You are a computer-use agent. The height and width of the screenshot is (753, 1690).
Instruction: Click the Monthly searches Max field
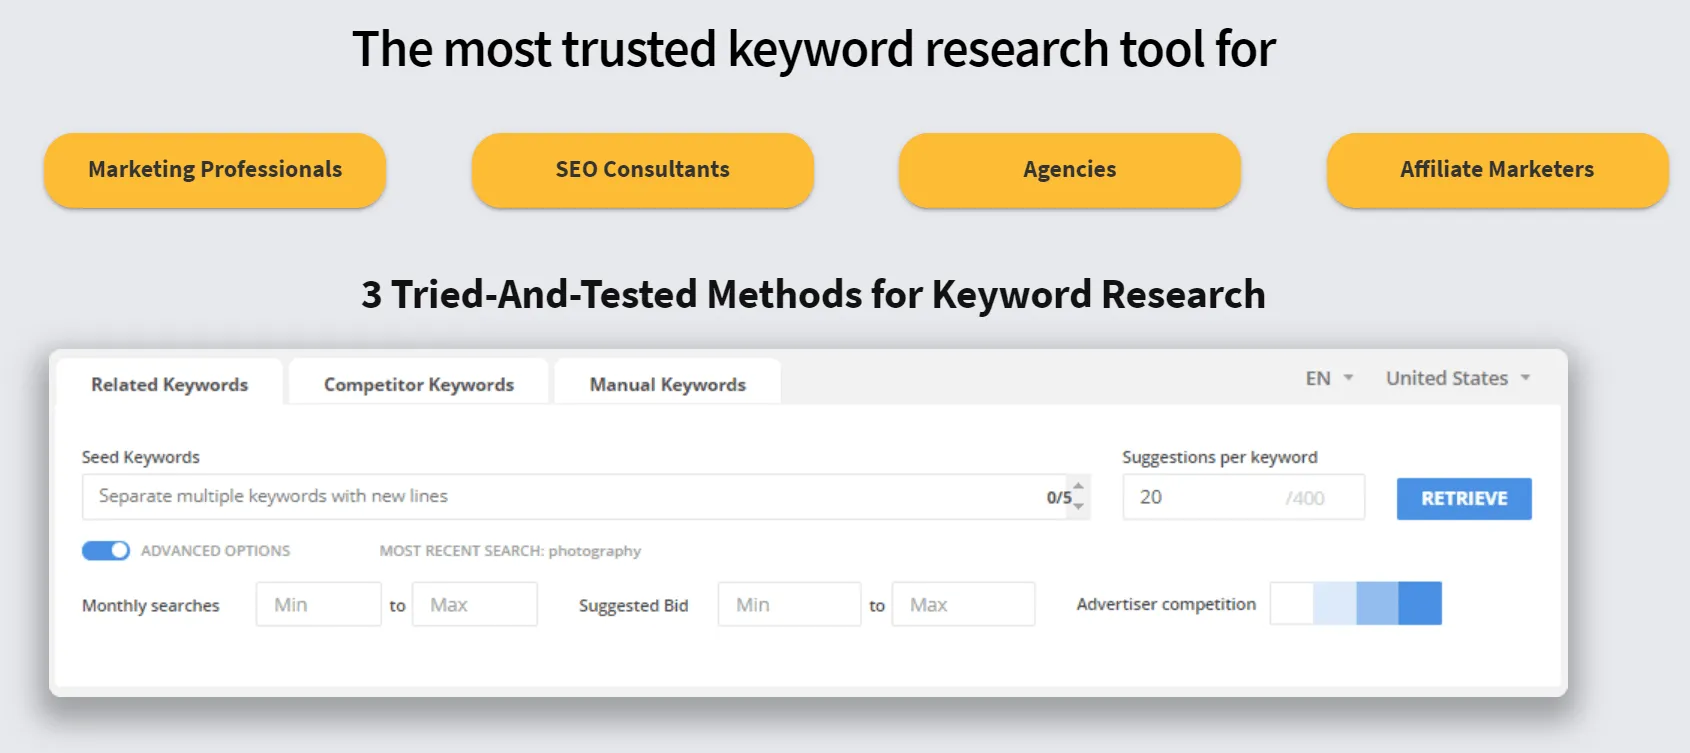[474, 605]
